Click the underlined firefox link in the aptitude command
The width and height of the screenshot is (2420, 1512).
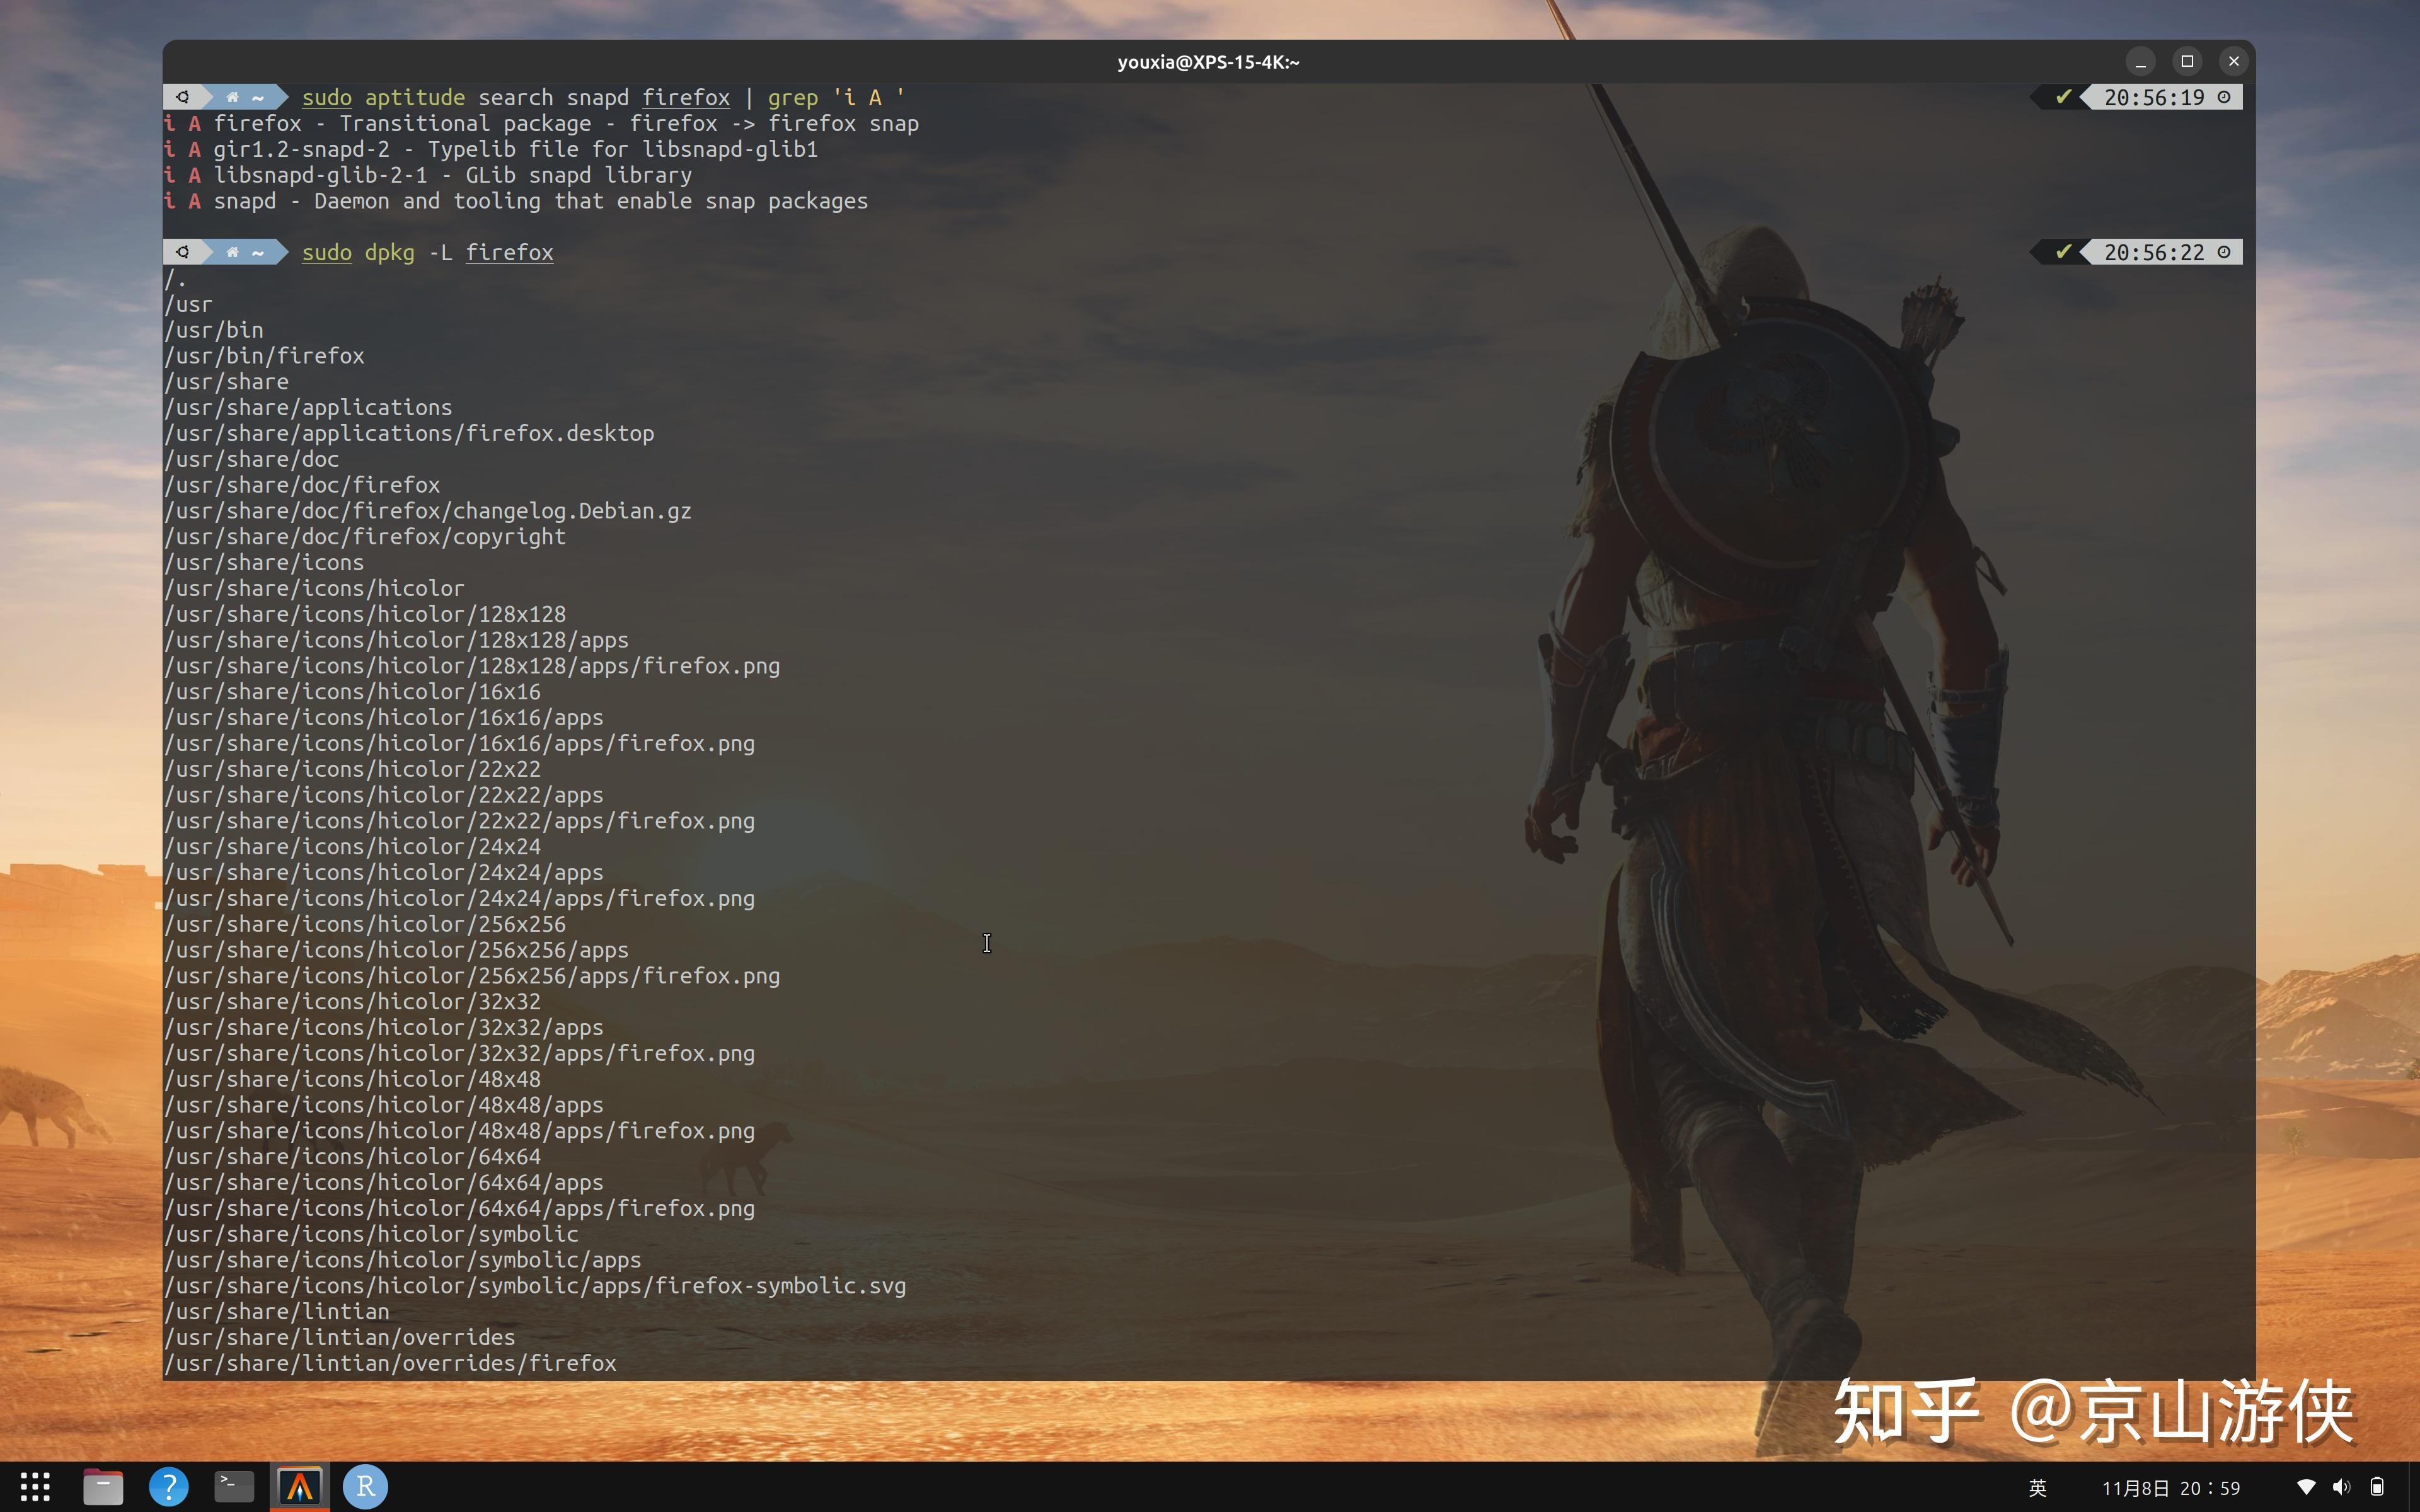coord(686,97)
